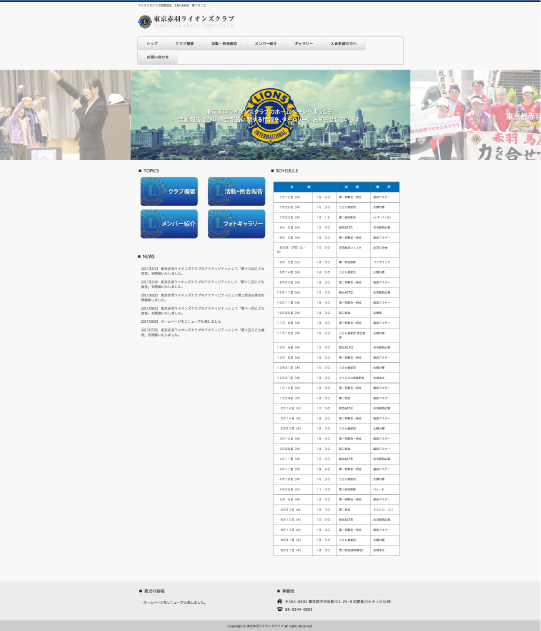Click the footer renewal notice link
541x631 pixels.
pos(174,602)
